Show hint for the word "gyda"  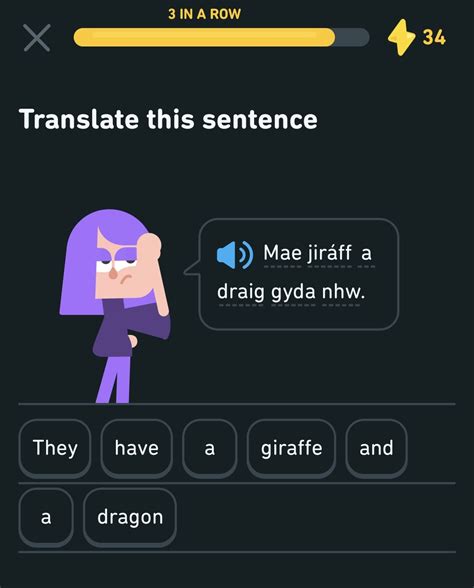pos(293,292)
